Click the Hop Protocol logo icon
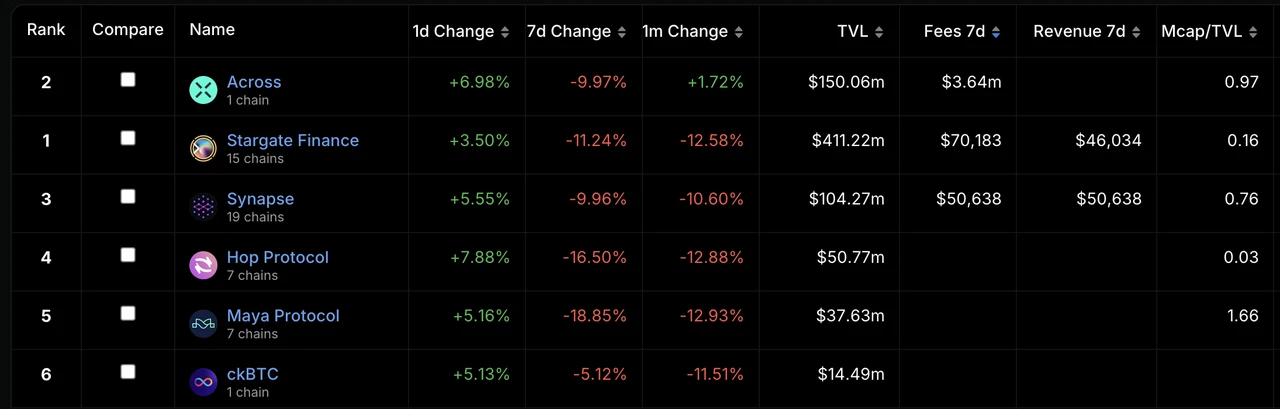This screenshot has width=1280, height=409. (x=203, y=265)
